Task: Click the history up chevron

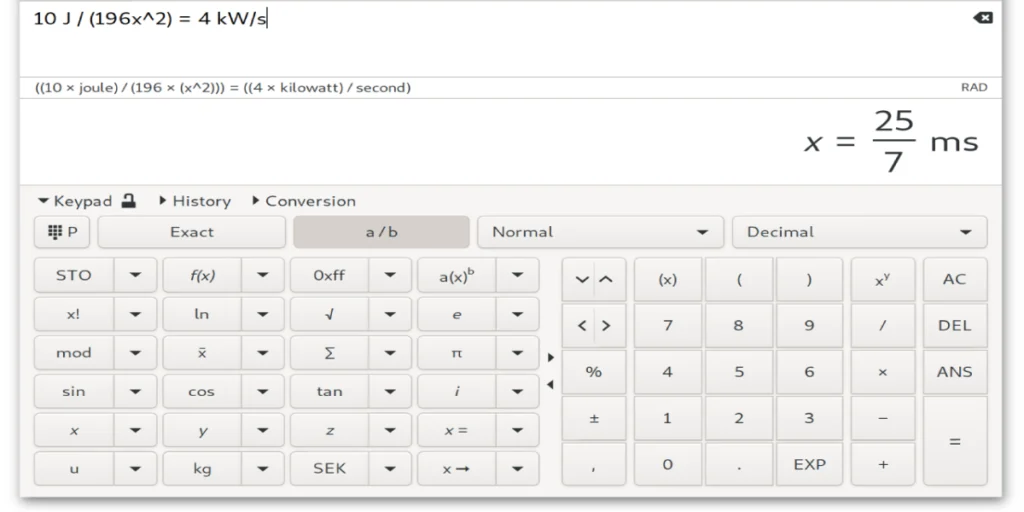Action: point(607,280)
